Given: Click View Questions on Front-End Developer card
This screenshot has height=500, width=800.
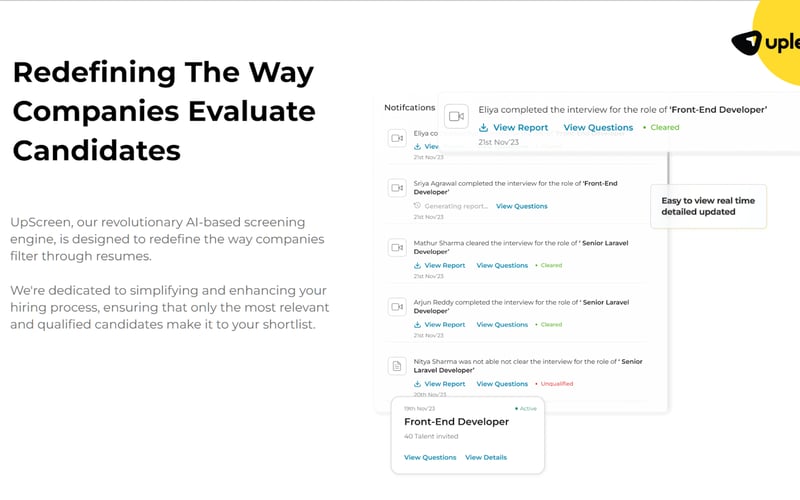Looking at the screenshot, I should pyautogui.click(x=430, y=457).
